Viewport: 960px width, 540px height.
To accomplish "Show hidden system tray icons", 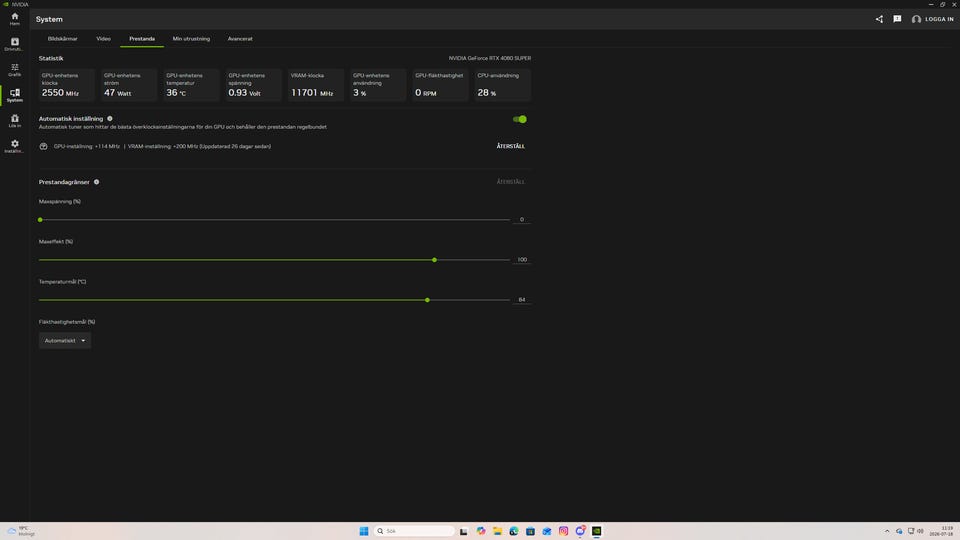I will pos(887,531).
